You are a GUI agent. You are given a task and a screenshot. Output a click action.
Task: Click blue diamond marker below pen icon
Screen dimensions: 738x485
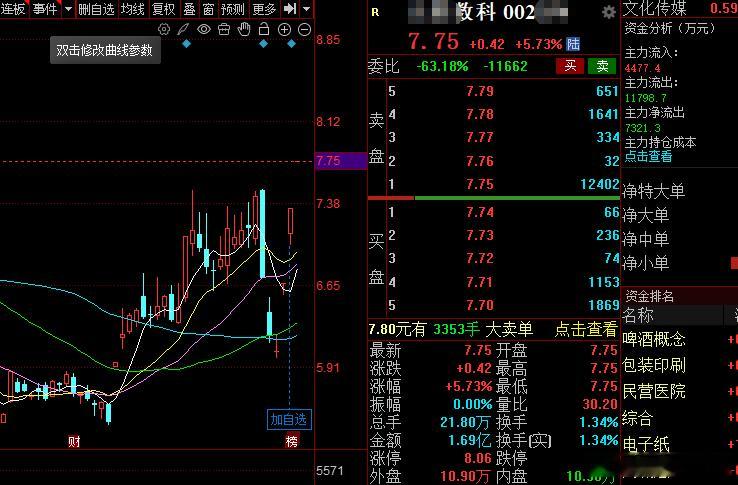(187, 44)
